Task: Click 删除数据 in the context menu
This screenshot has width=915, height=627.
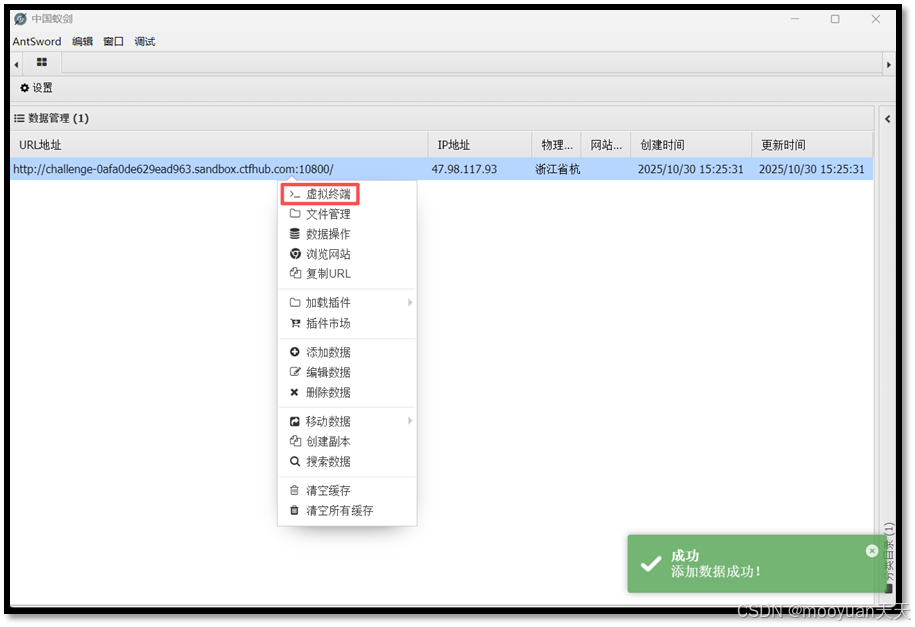Action: (328, 392)
